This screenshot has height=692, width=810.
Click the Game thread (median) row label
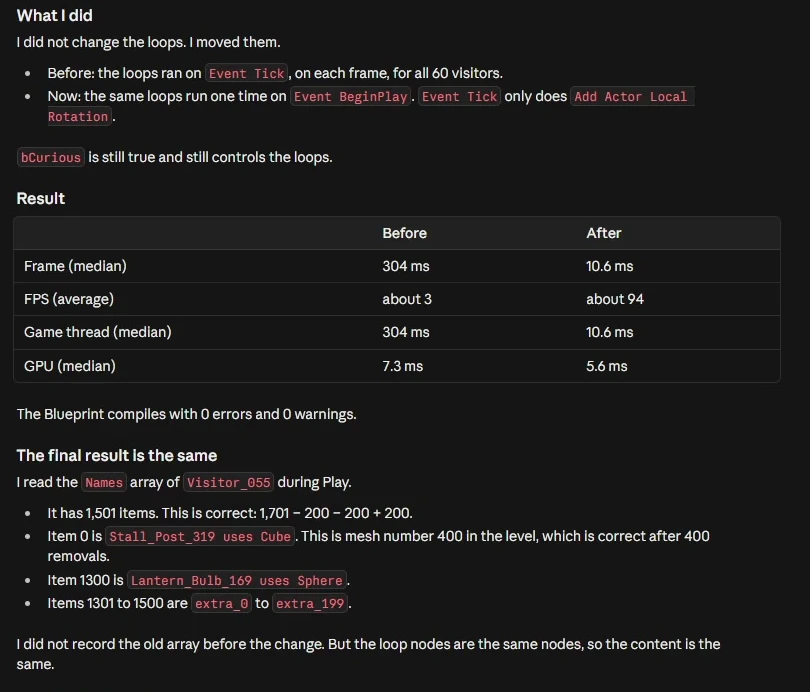[98, 332]
